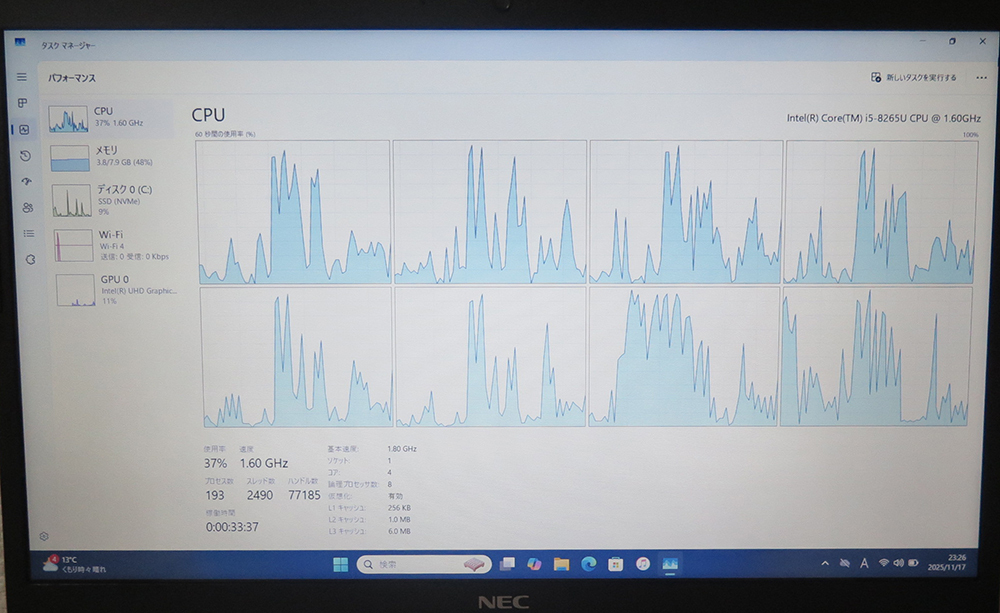This screenshot has height=613, width=1000.
Task: Open the volume speaker tray icon
Action: pyautogui.click(x=899, y=563)
